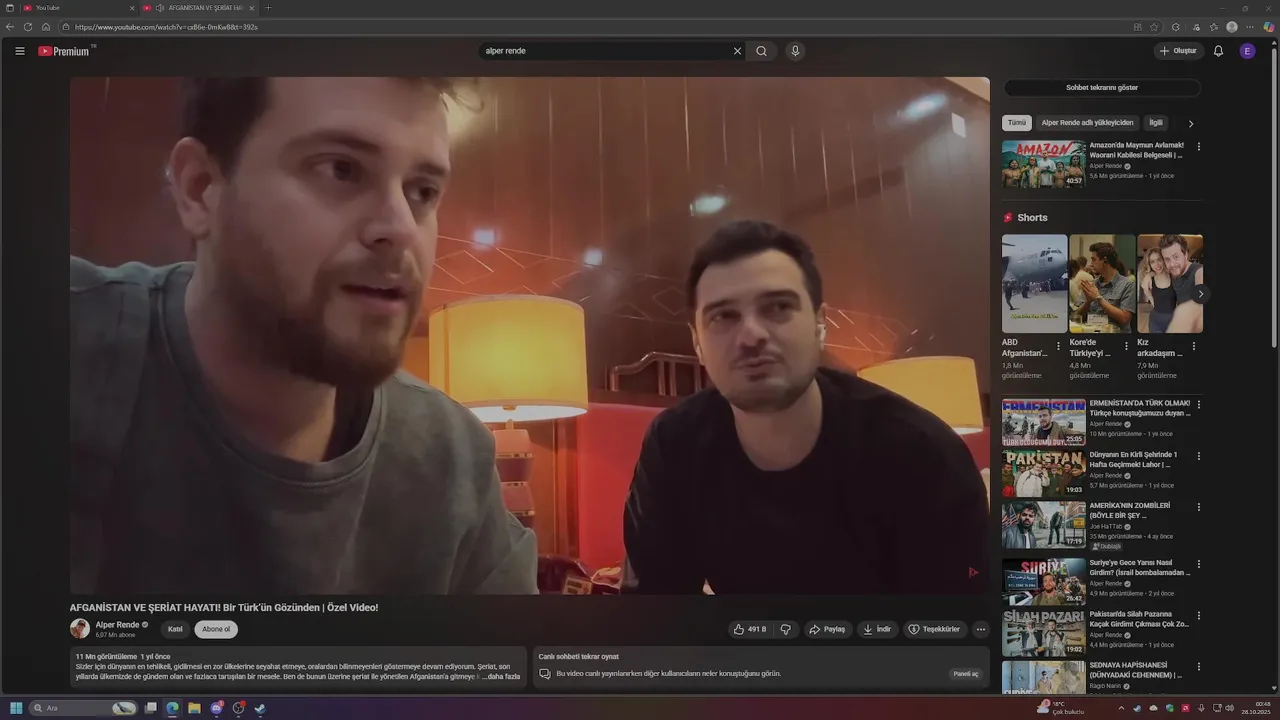Click the Katıl join button

click(x=175, y=629)
